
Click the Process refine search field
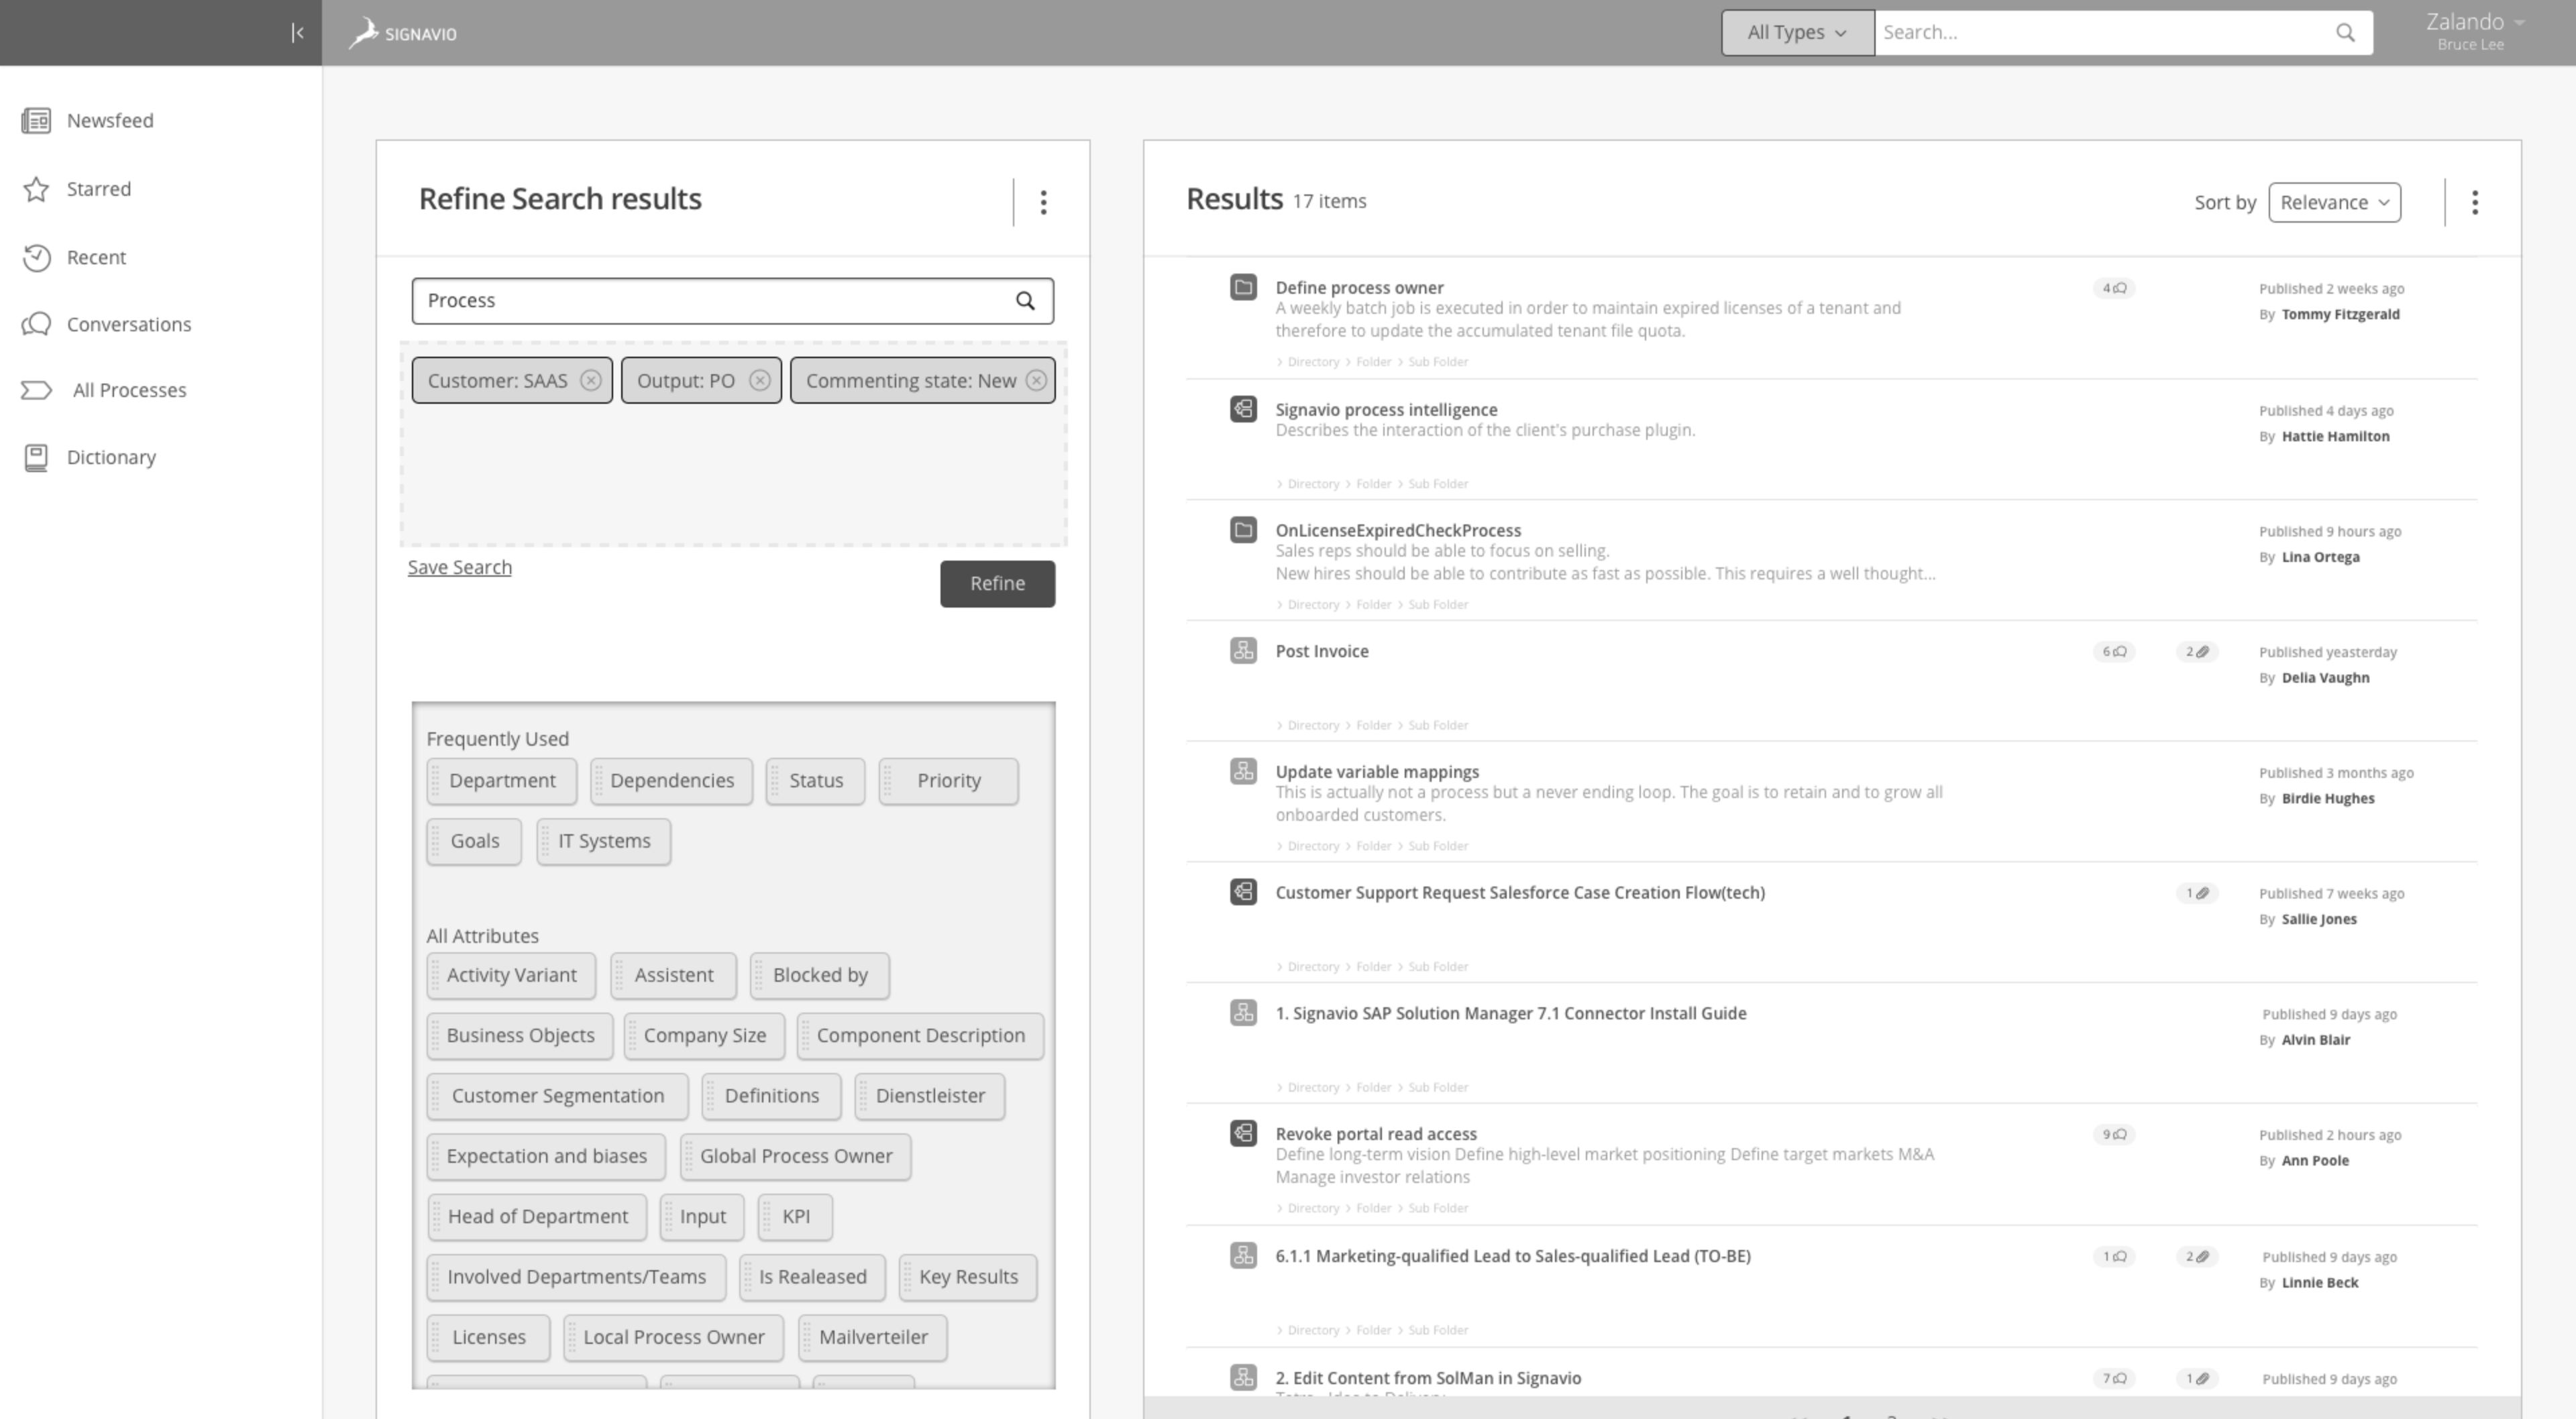coord(732,301)
